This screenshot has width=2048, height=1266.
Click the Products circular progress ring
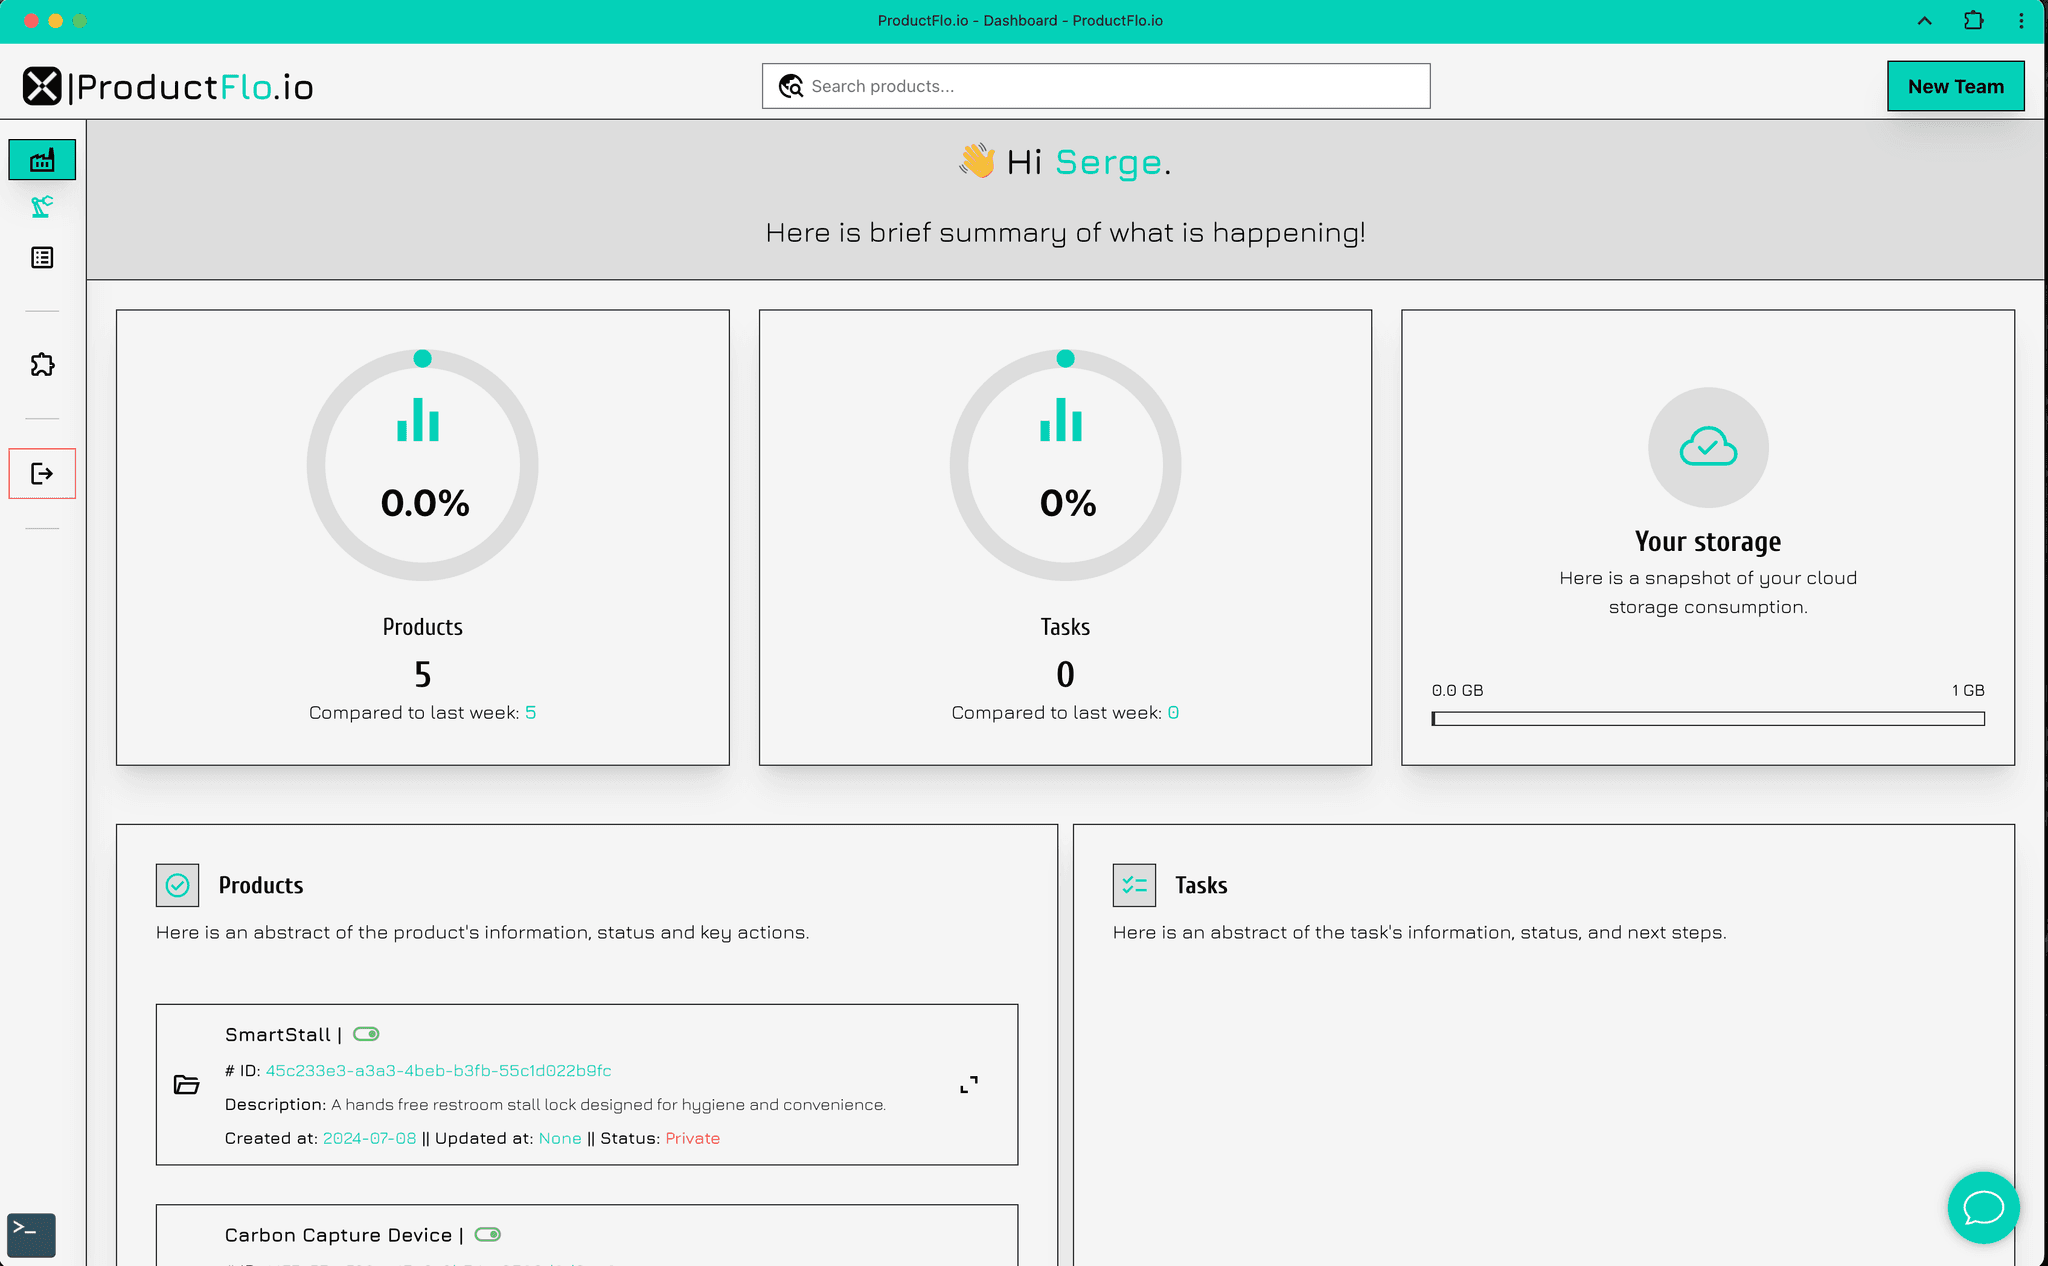point(423,465)
